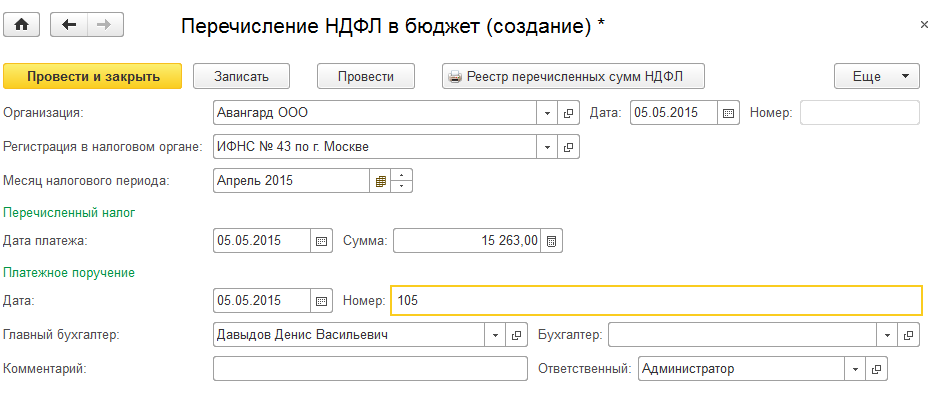Expand the Ответственный dropdown
The height and width of the screenshot is (400, 938).
pyautogui.click(x=855, y=369)
